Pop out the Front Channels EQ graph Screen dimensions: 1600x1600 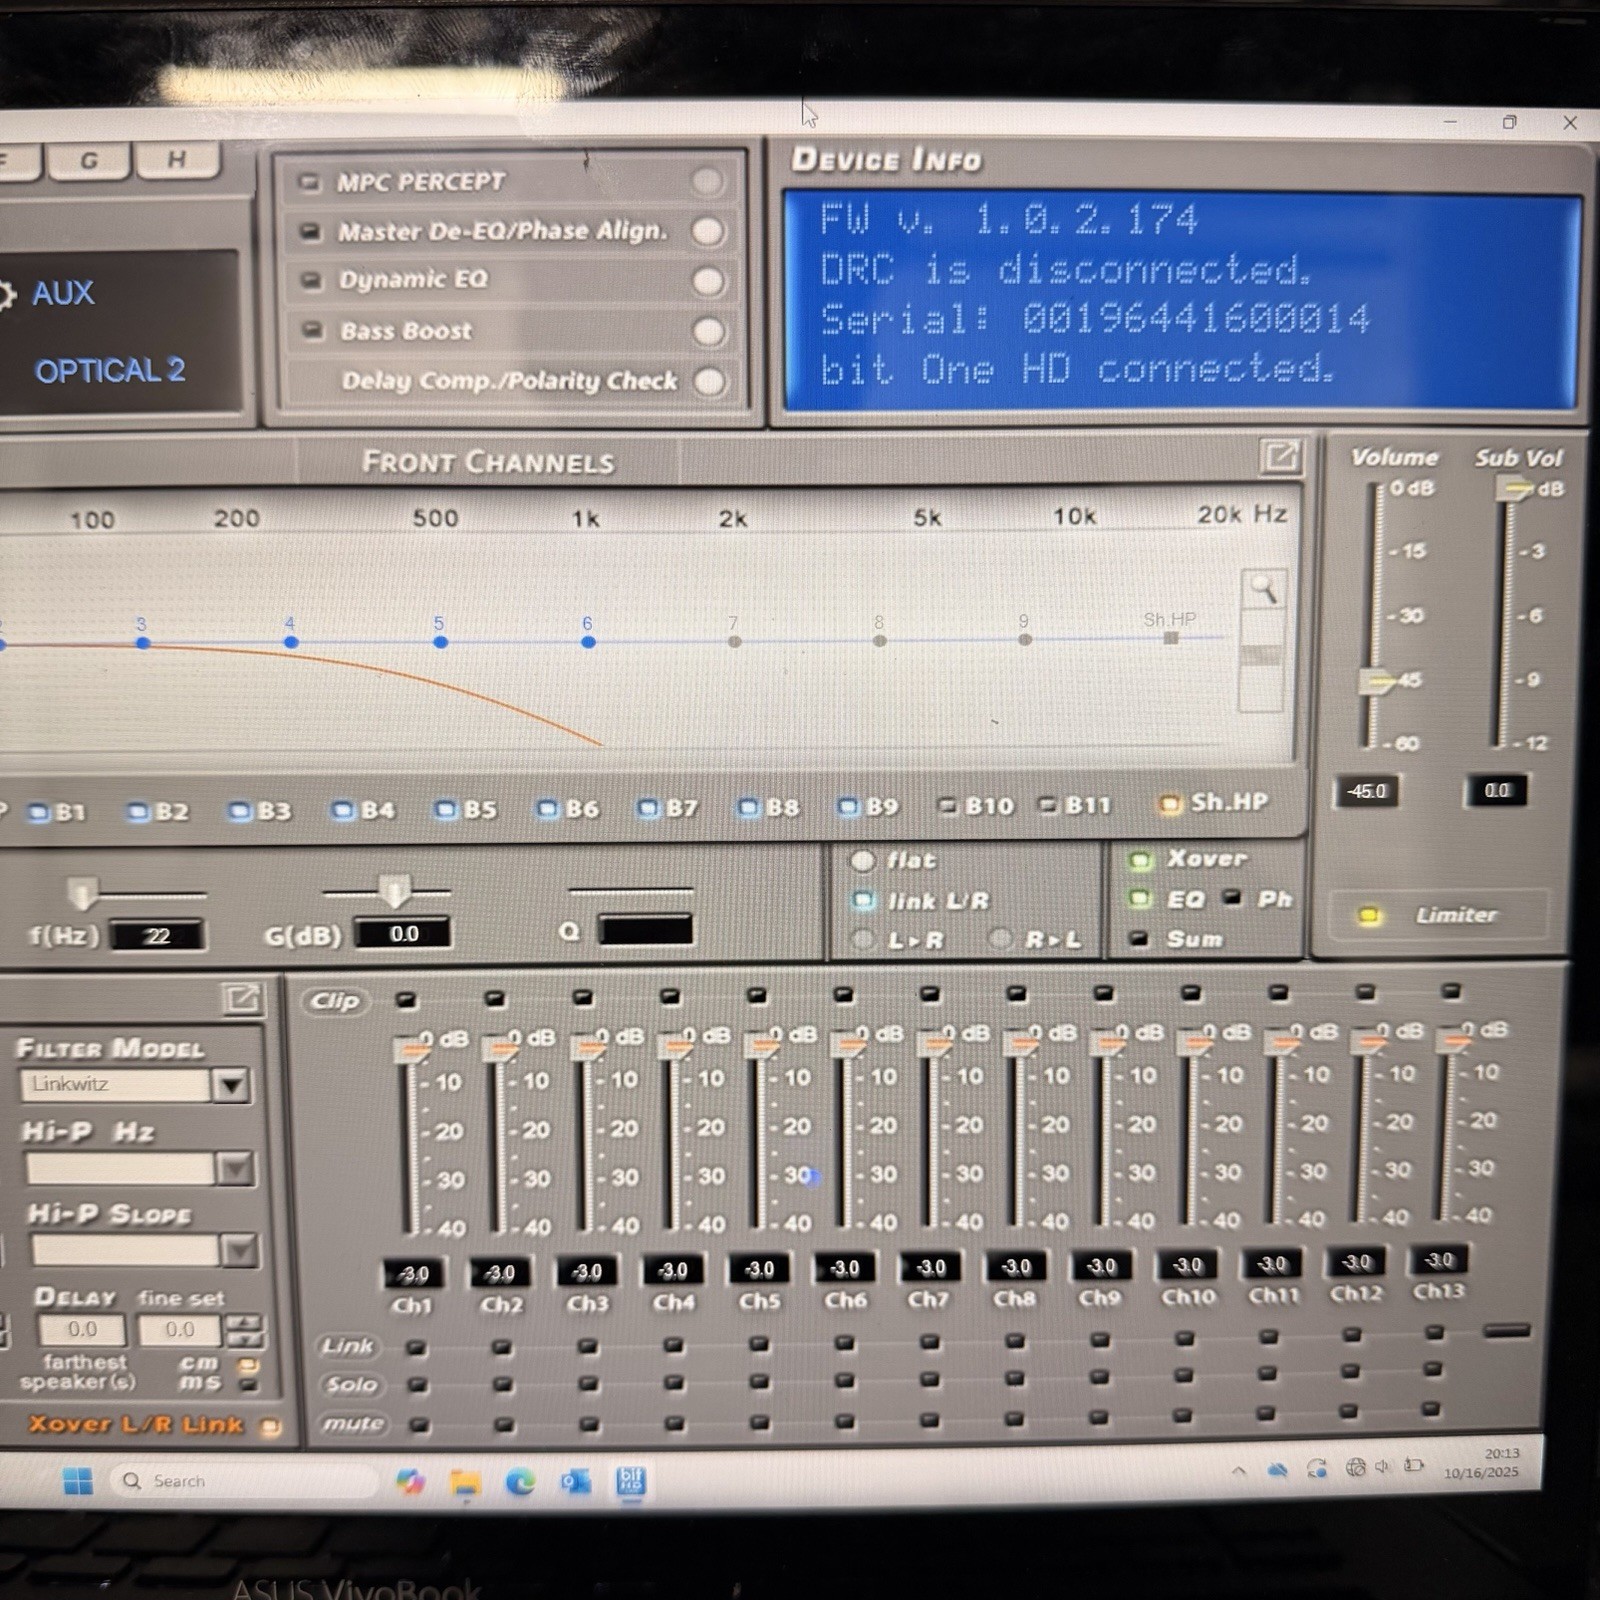tap(1280, 457)
